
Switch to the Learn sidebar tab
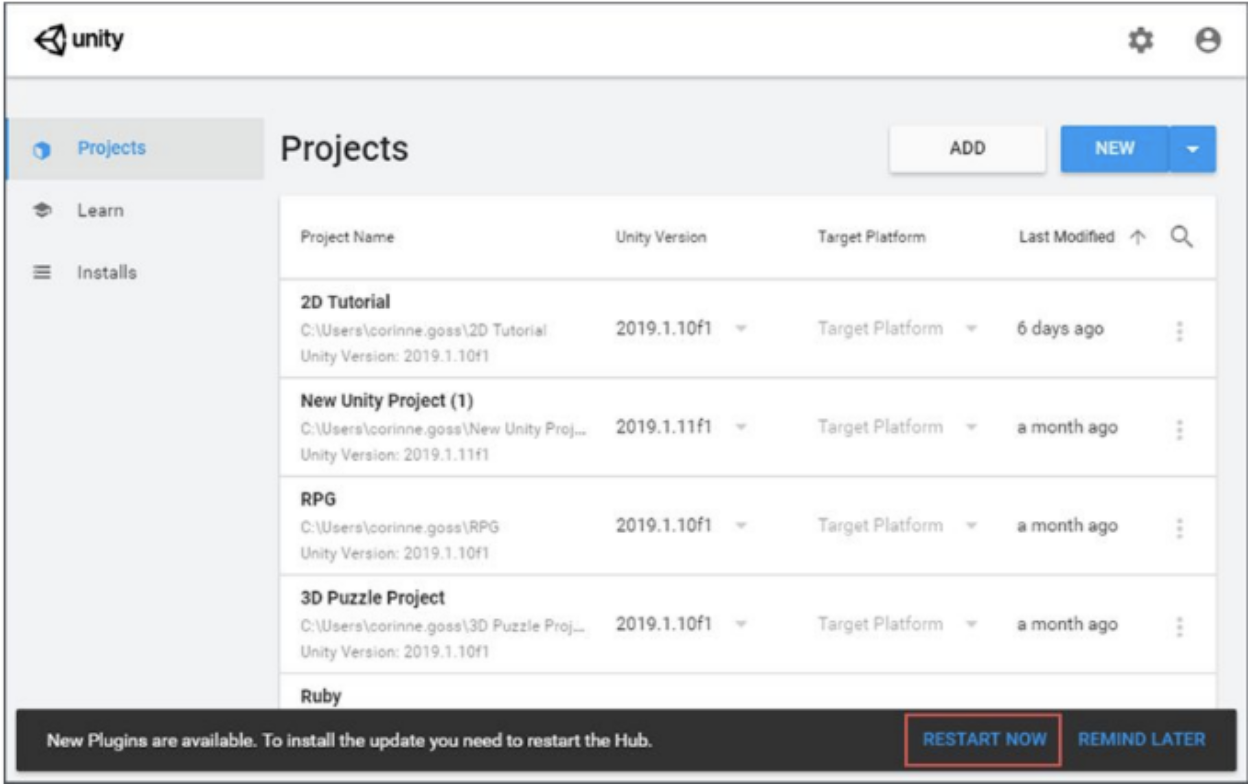coord(100,211)
